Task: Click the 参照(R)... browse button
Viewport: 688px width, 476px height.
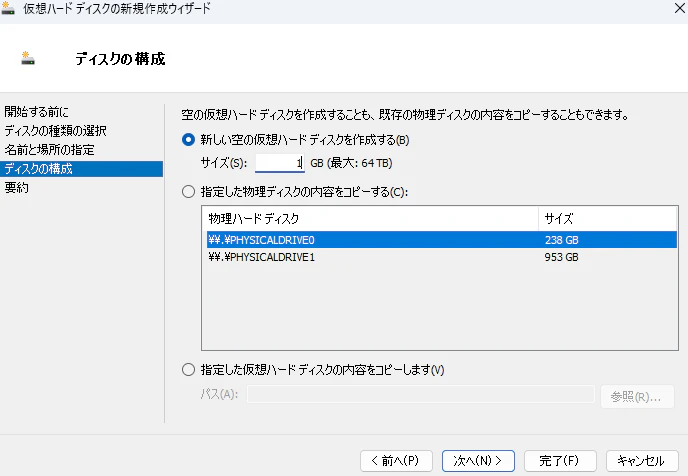Action: pos(637,397)
